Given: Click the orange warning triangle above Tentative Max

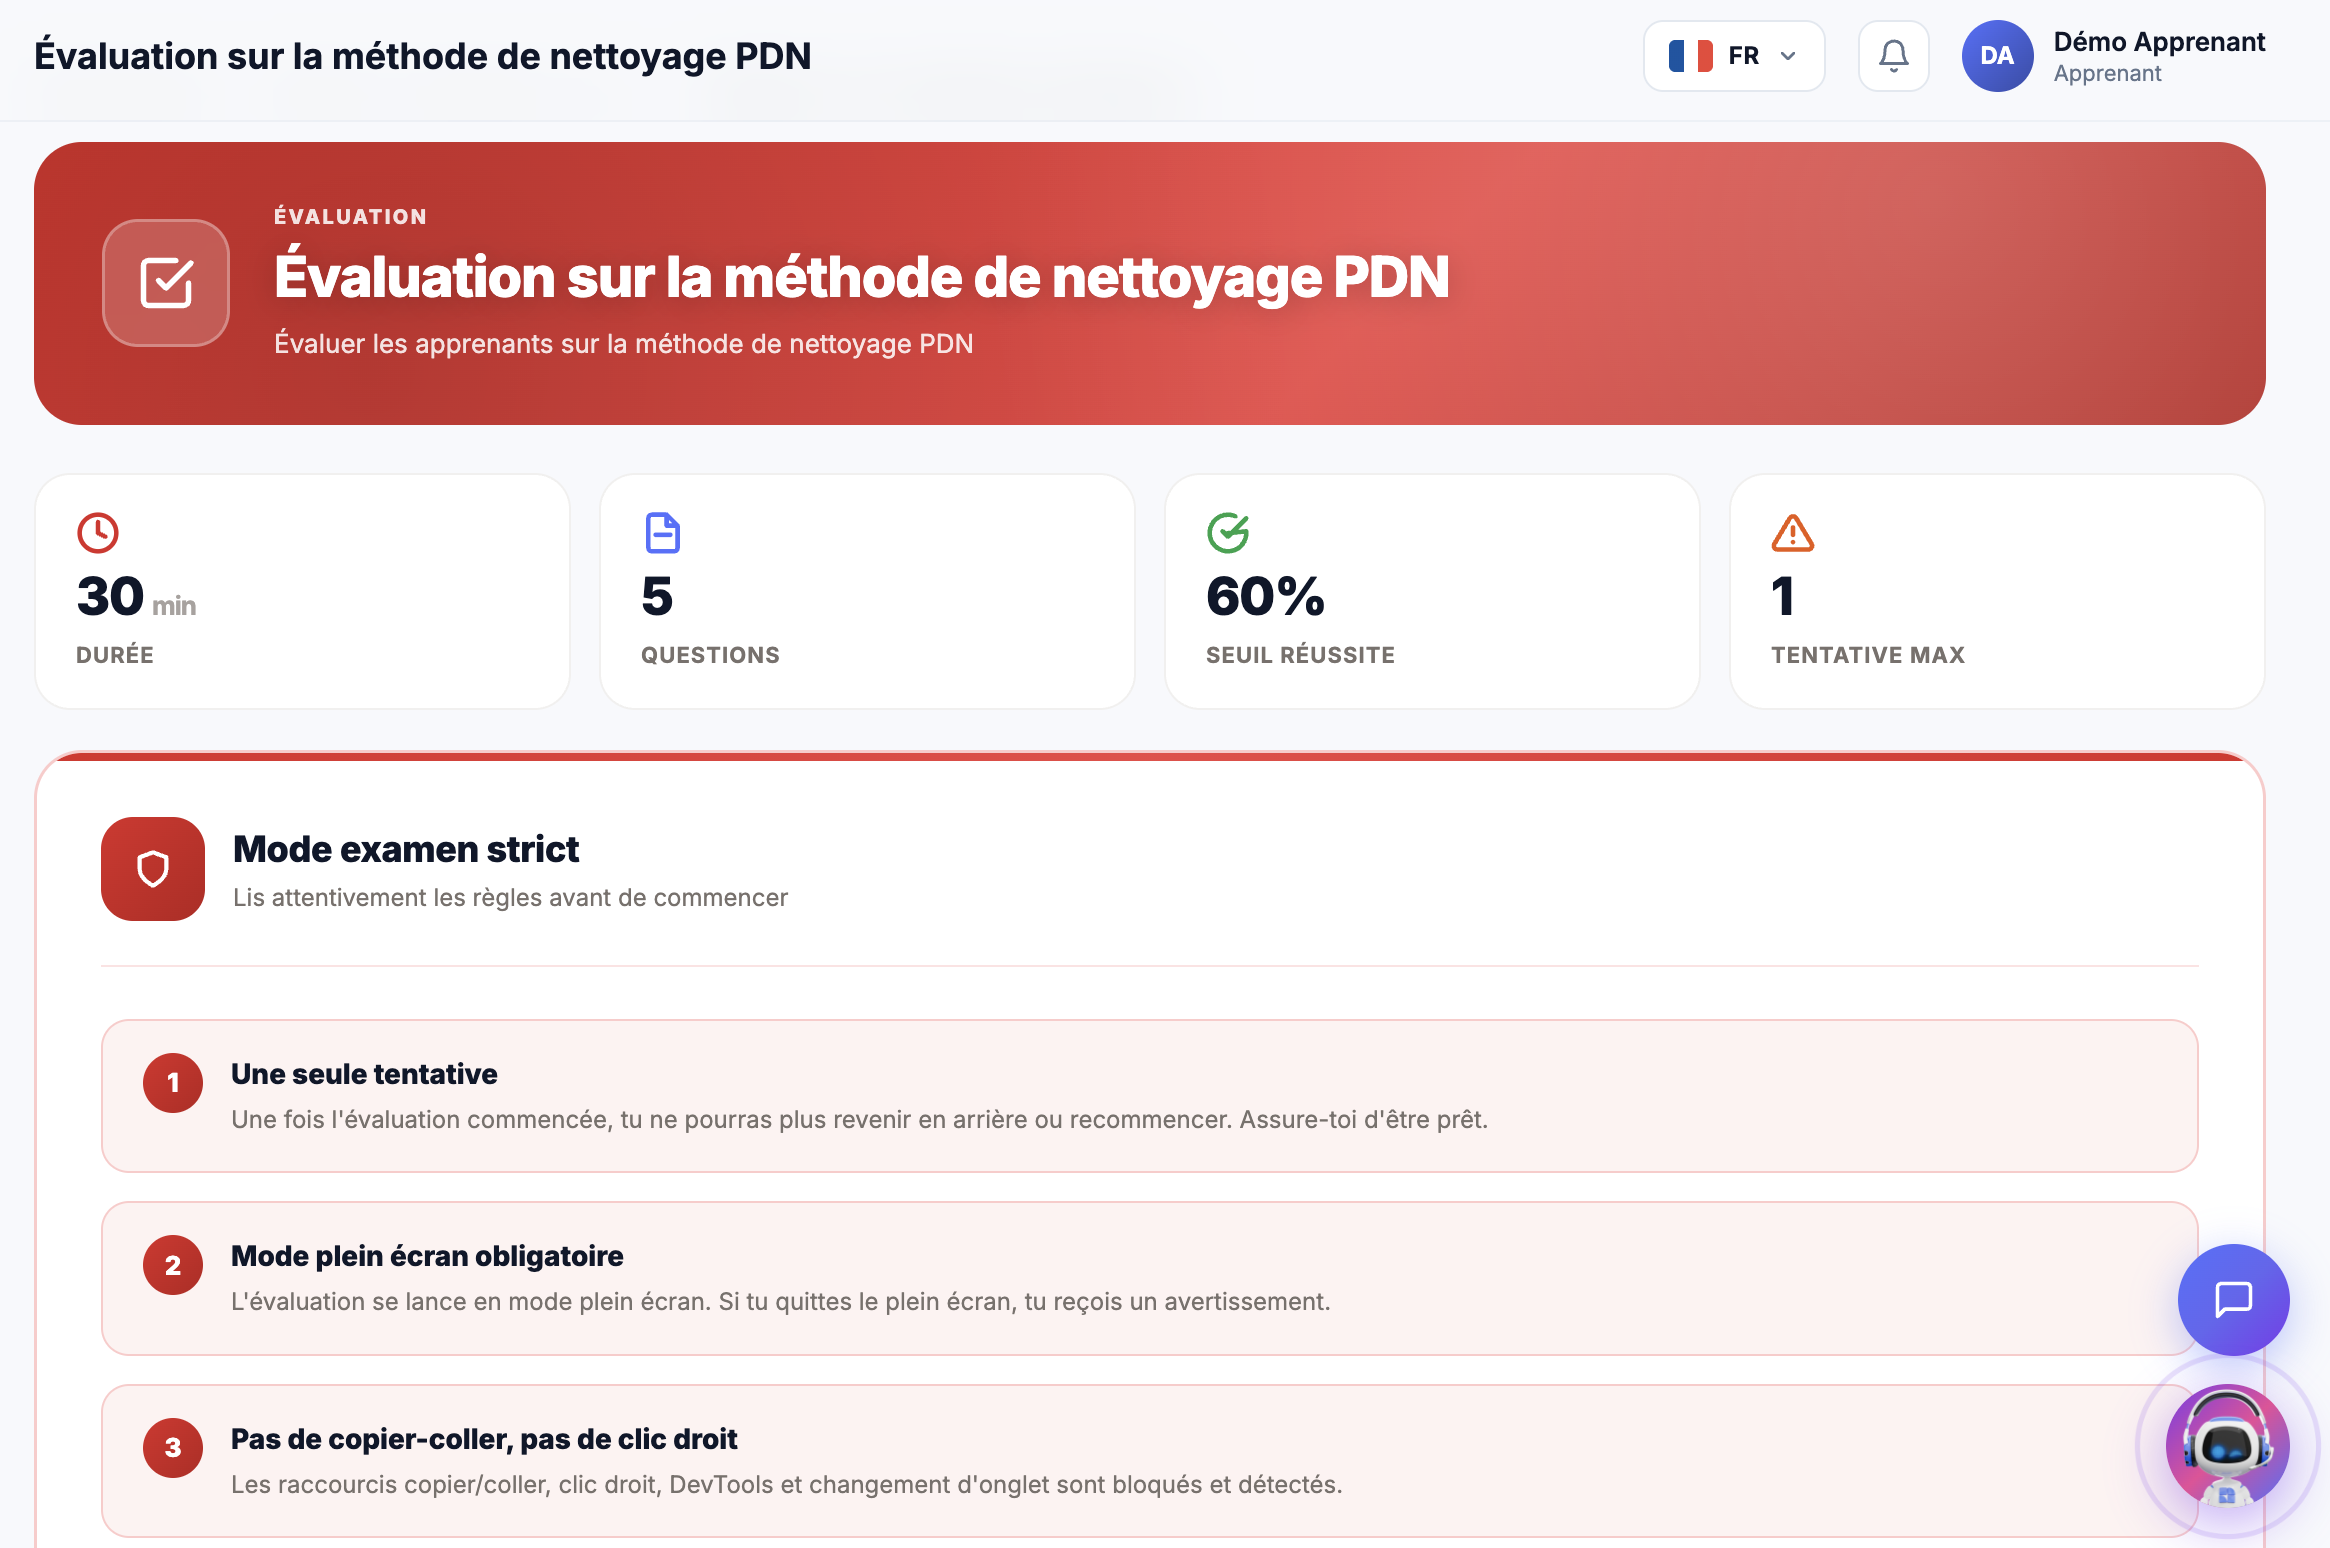Looking at the screenshot, I should [x=1791, y=533].
